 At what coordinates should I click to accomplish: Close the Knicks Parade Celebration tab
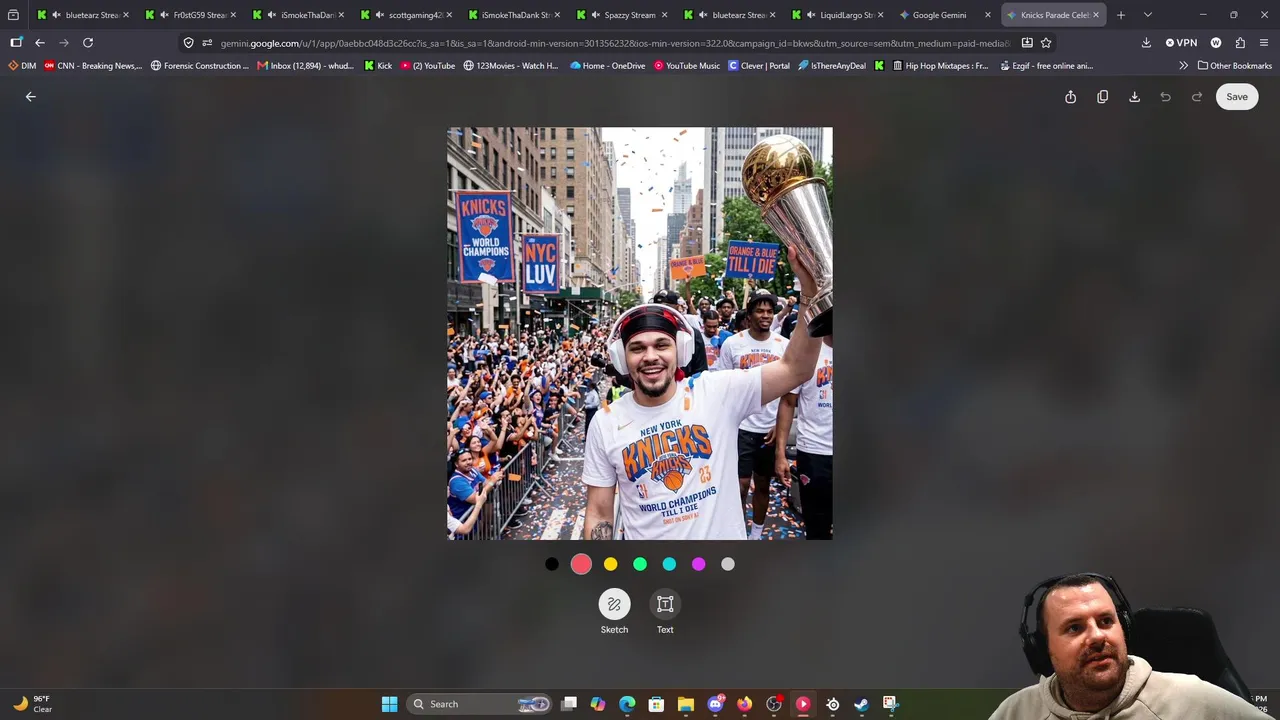1096,15
